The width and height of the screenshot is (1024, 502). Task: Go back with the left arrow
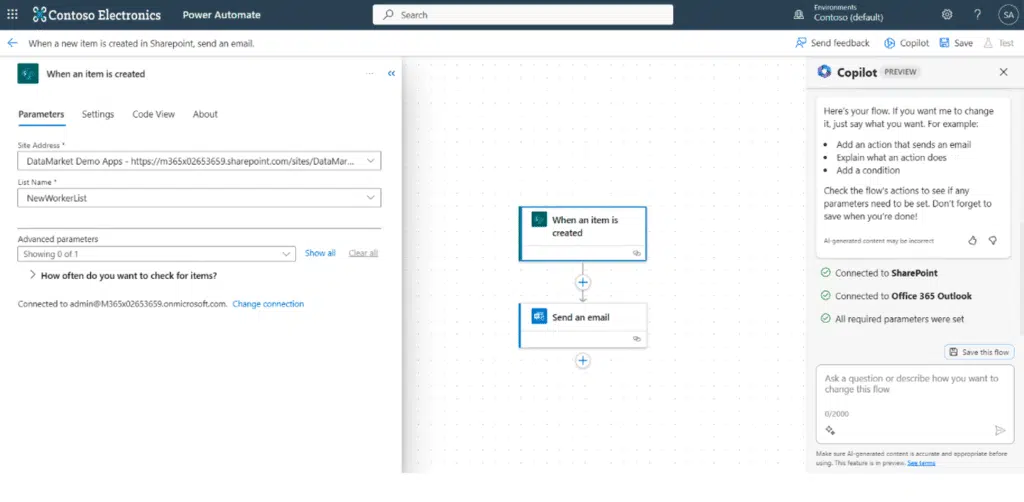pyautogui.click(x=12, y=43)
